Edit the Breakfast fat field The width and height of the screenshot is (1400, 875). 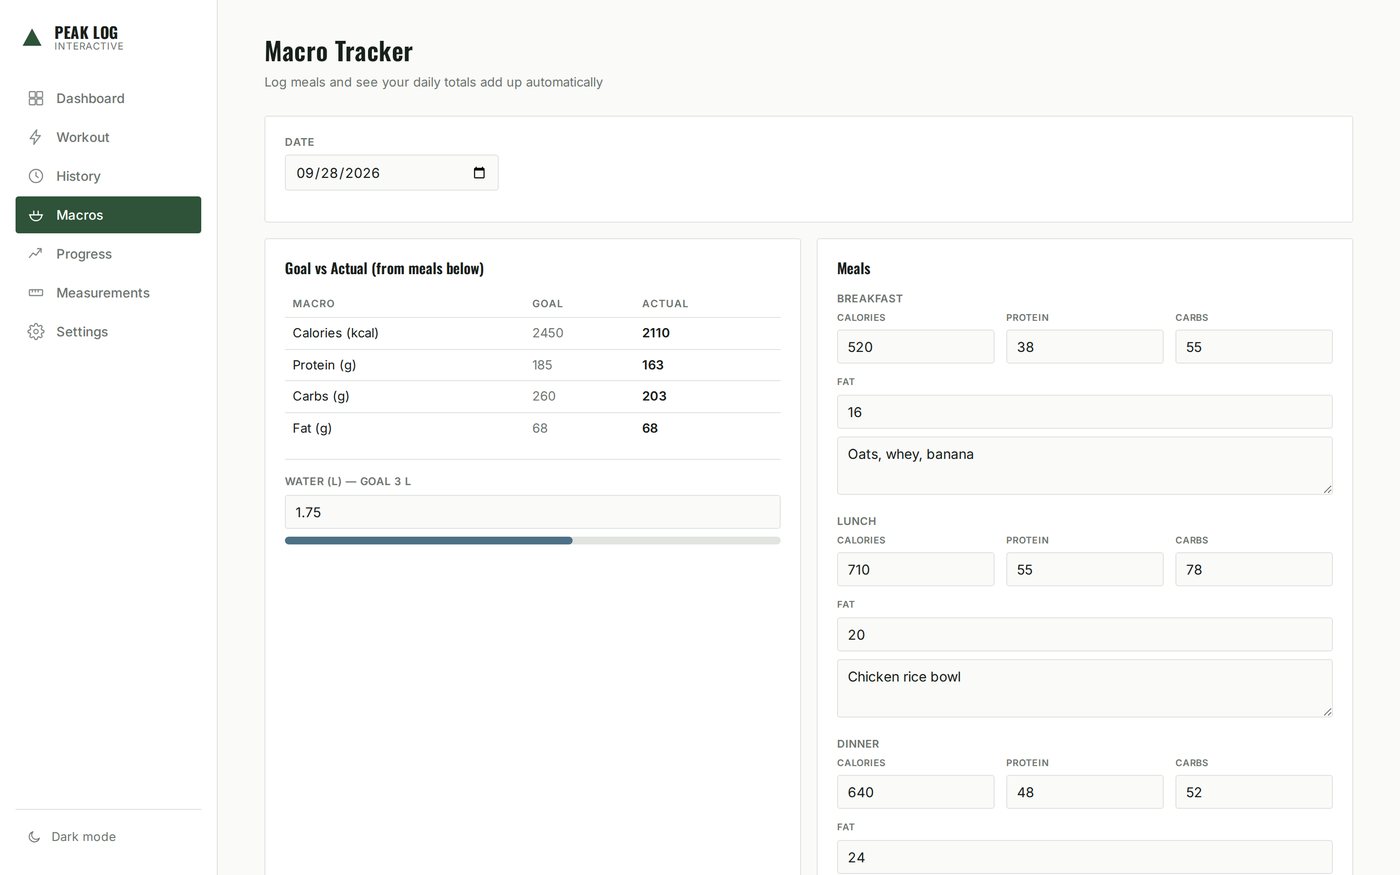coord(1084,412)
